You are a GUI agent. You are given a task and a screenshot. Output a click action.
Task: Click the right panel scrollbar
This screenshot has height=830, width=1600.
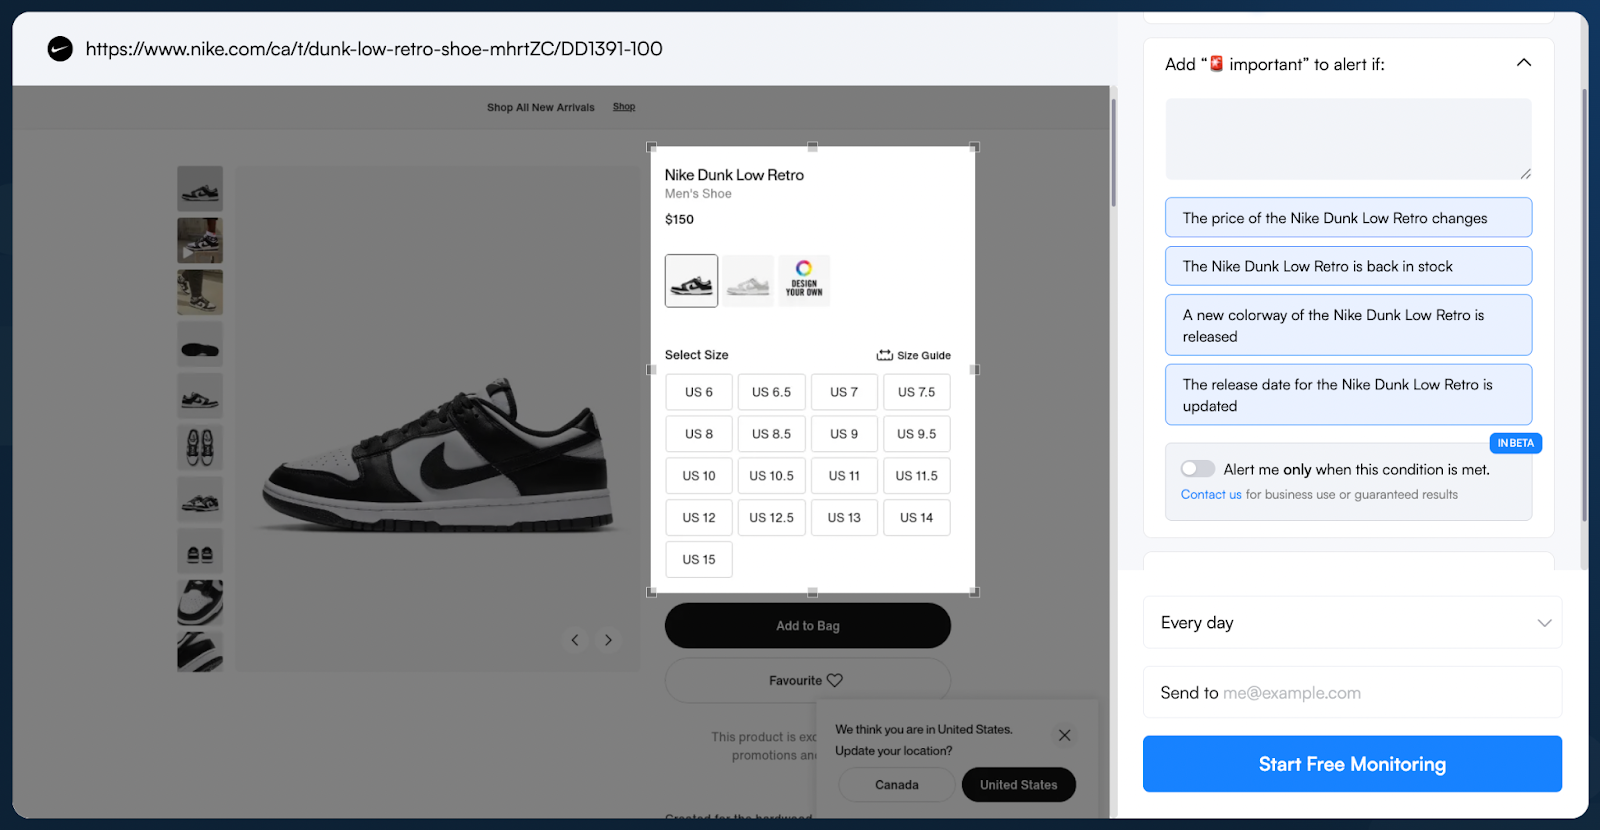tap(1584, 305)
